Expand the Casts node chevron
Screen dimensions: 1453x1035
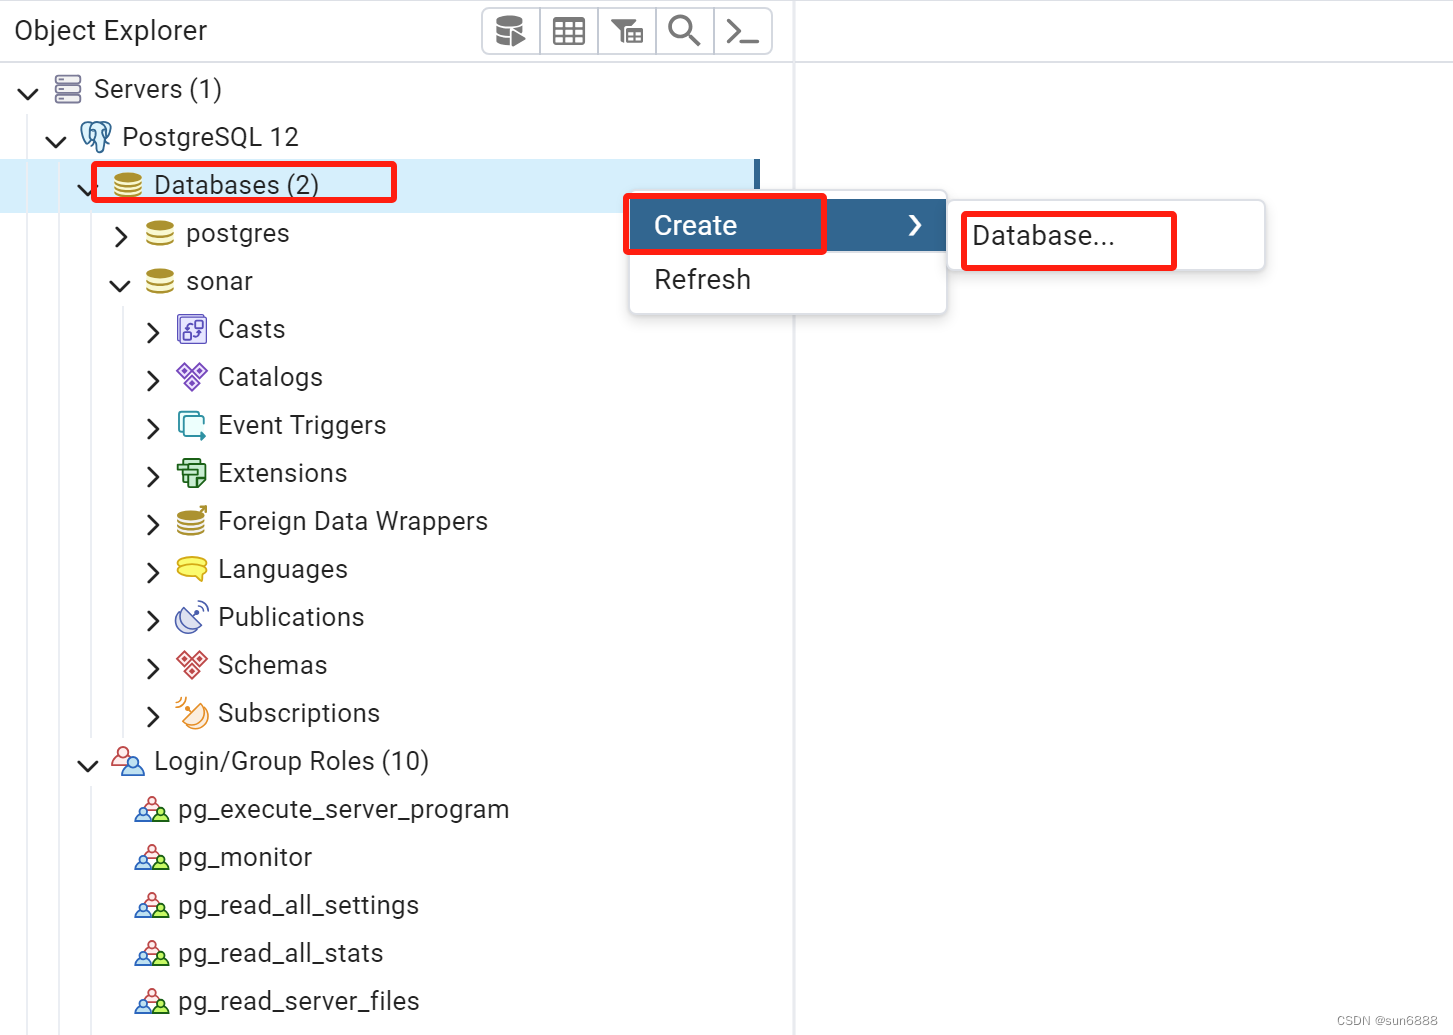pos(153,332)
